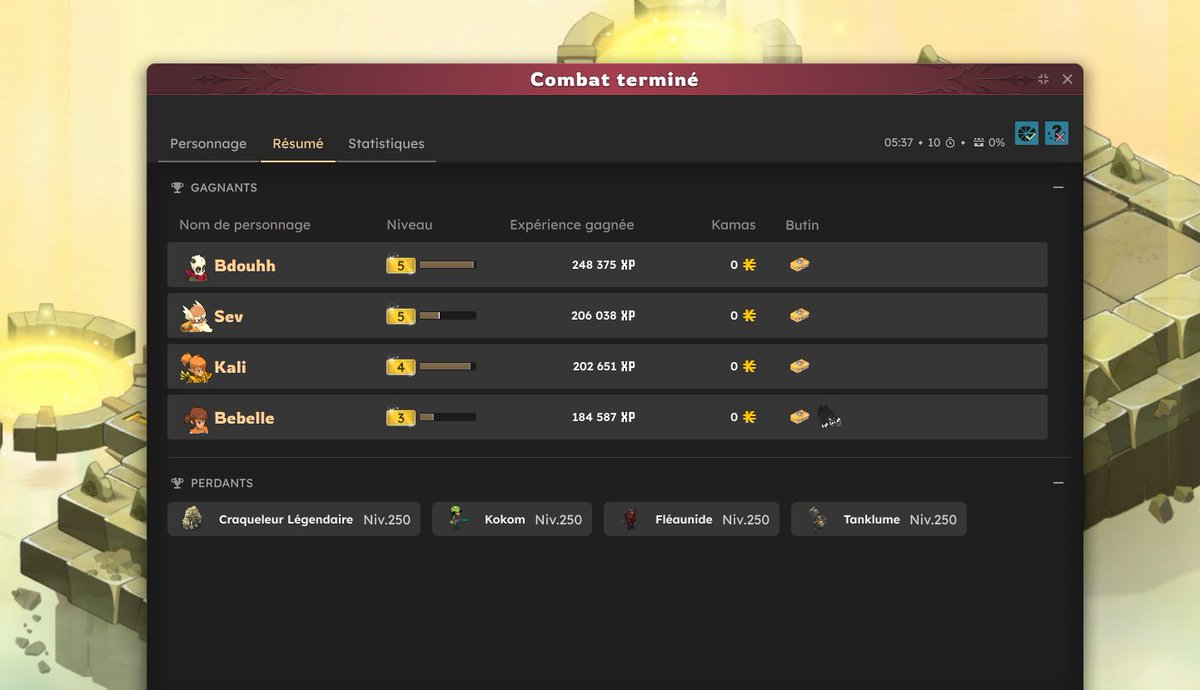Select the Fléaunide name

click(x=684, y=520)
